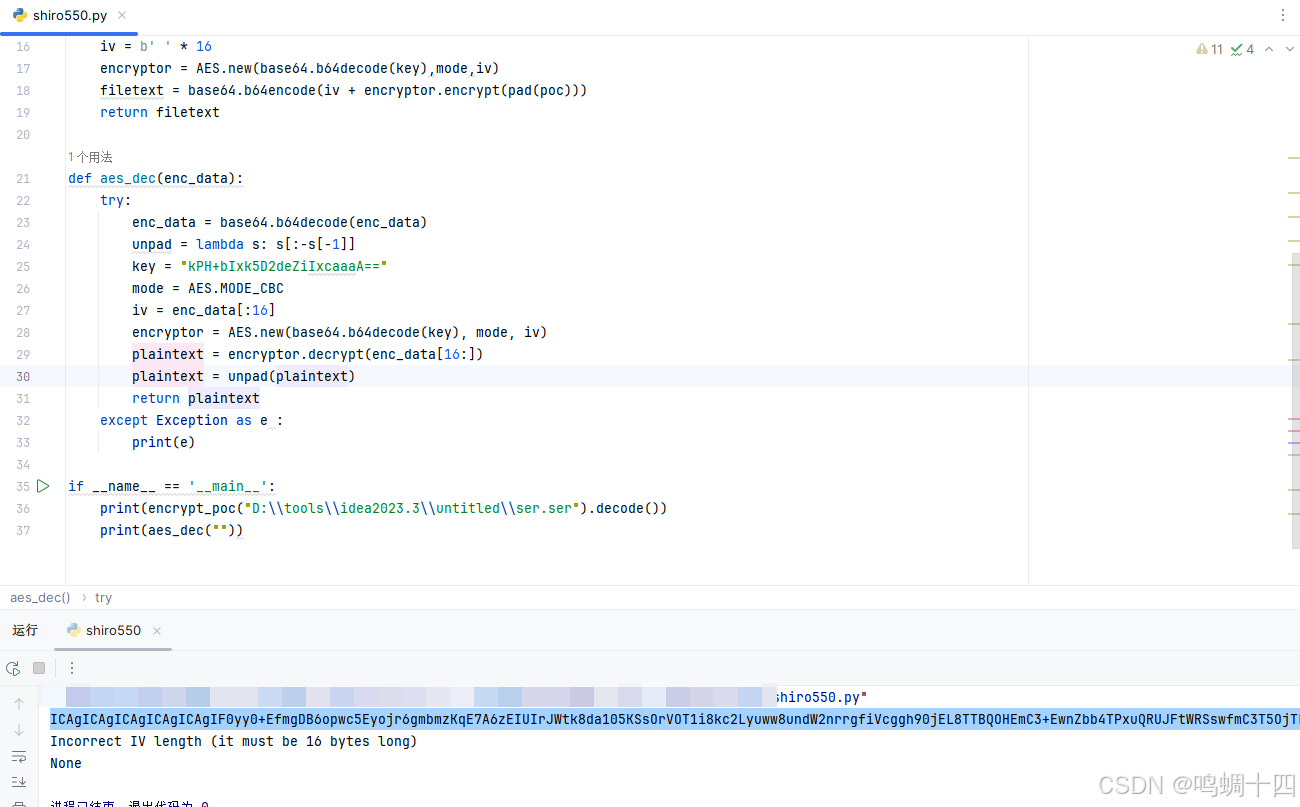
Task: Click line number 30 in the gutter
Action: coord(23,376)
